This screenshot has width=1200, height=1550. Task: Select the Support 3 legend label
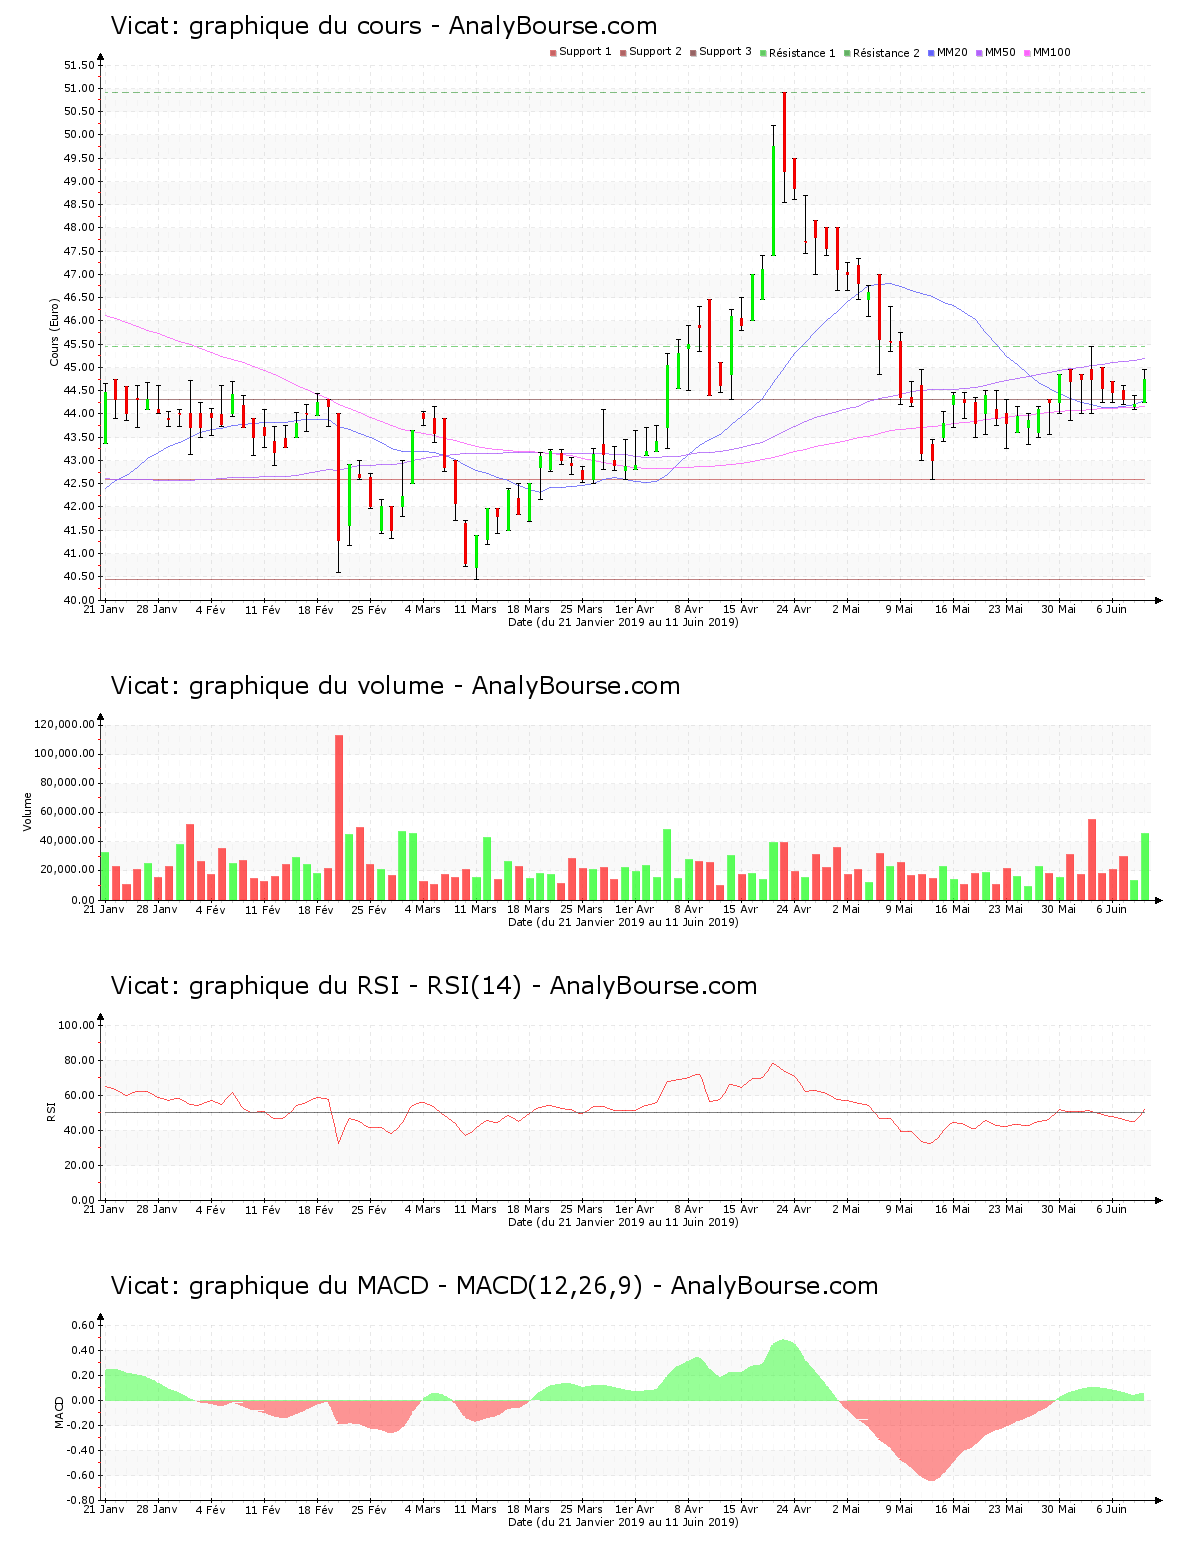pos(725,52)
